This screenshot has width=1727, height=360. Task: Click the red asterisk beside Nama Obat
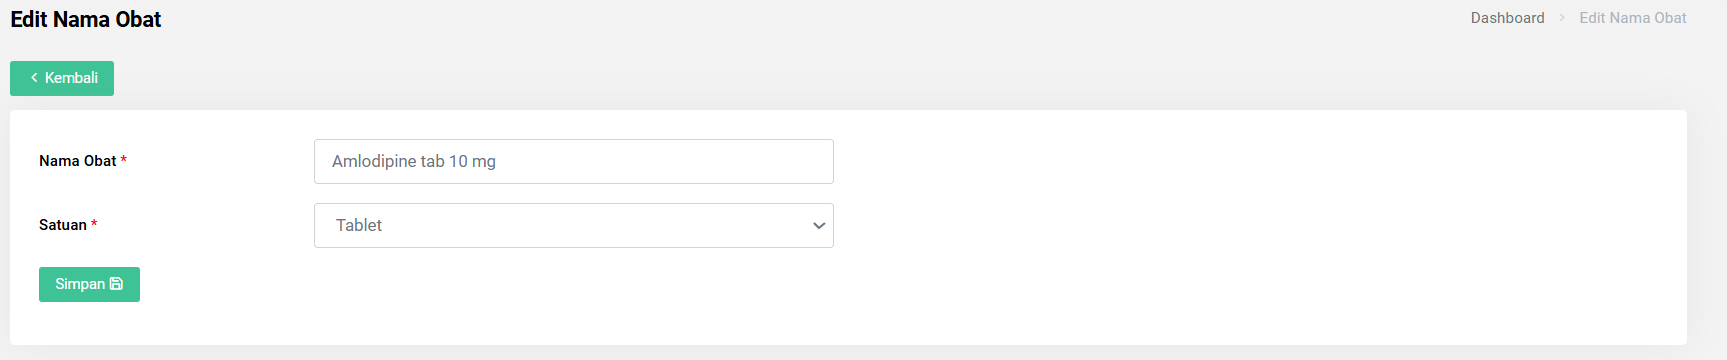pos(123,160)
